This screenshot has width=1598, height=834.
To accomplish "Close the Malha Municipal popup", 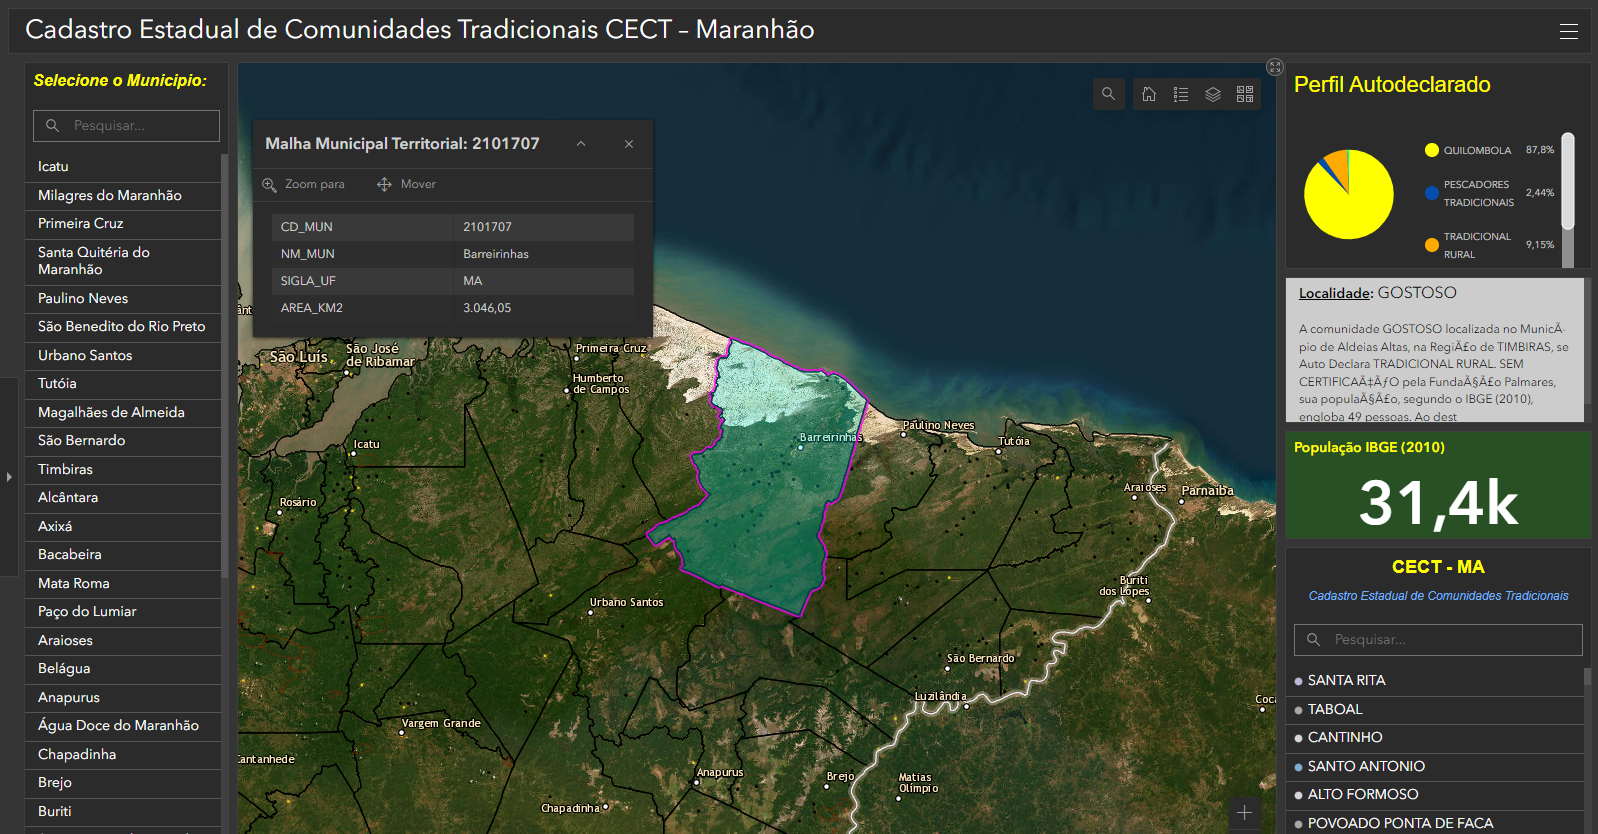I will coord(629,144).
